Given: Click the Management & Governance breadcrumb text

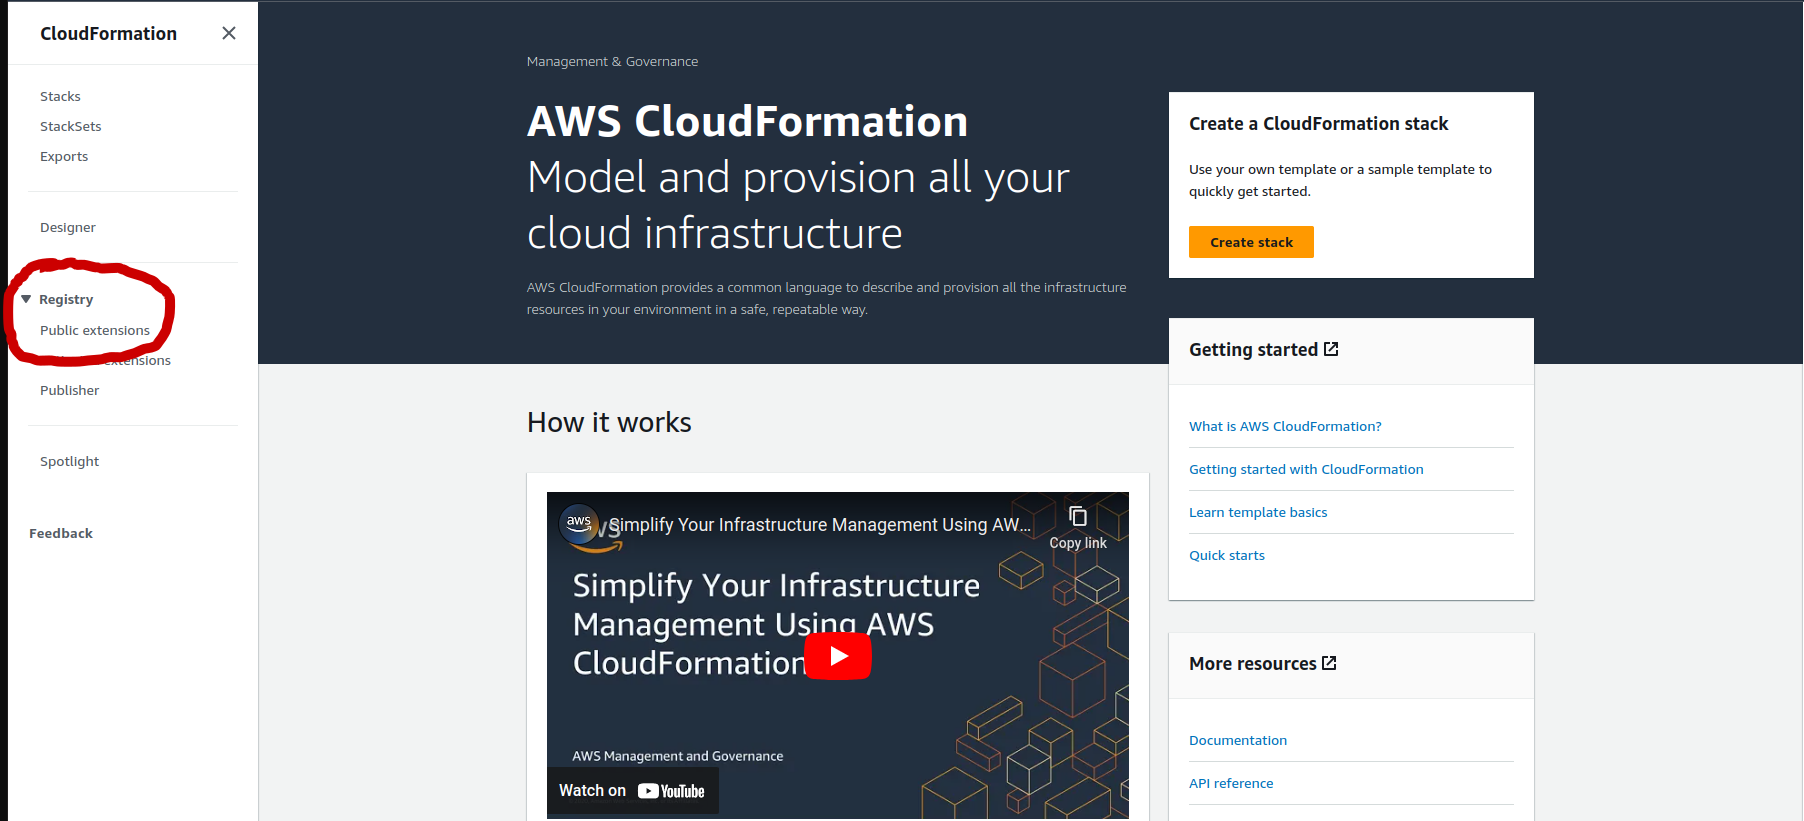Looking at the screenshot, I should tap(612, 61).
